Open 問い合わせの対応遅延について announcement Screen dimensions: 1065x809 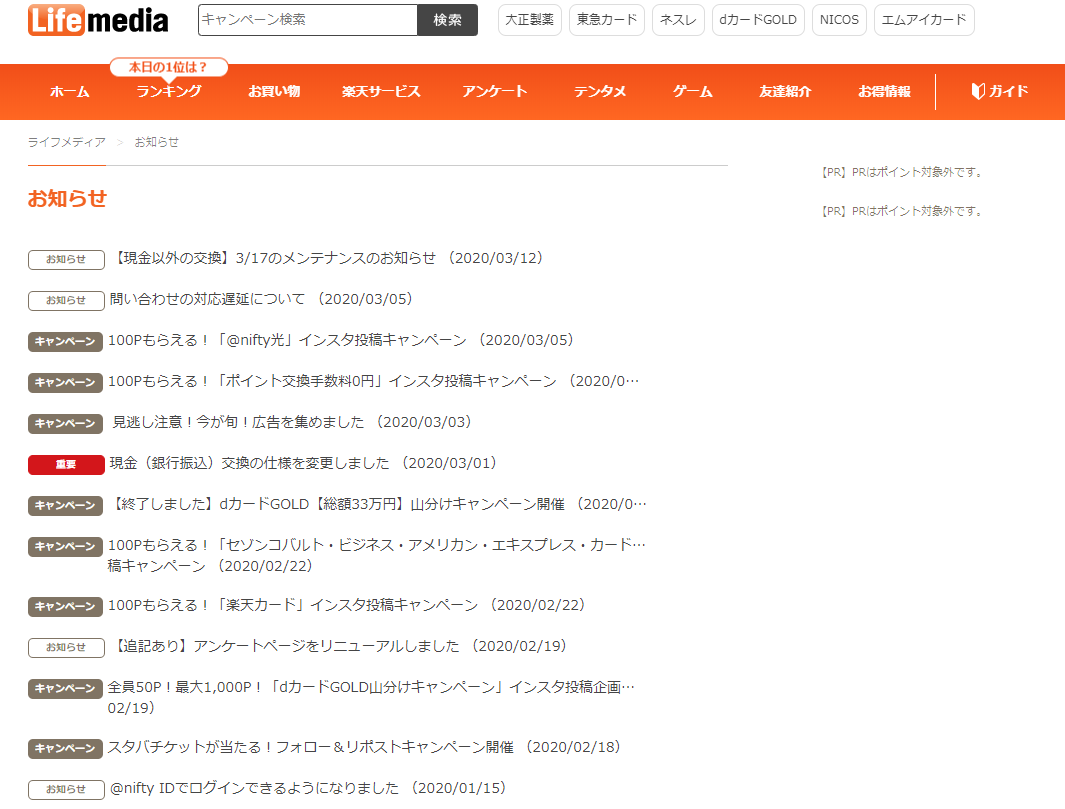click(260, 299)
